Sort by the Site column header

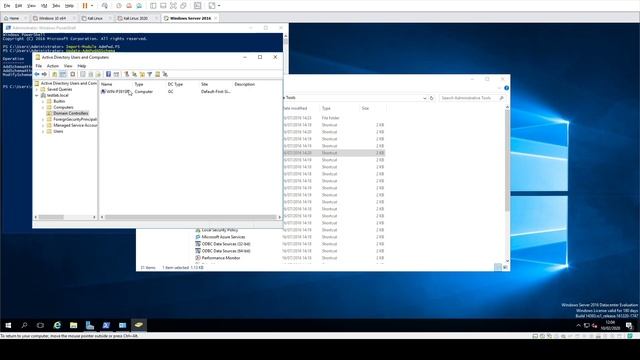tap(204, 84)
